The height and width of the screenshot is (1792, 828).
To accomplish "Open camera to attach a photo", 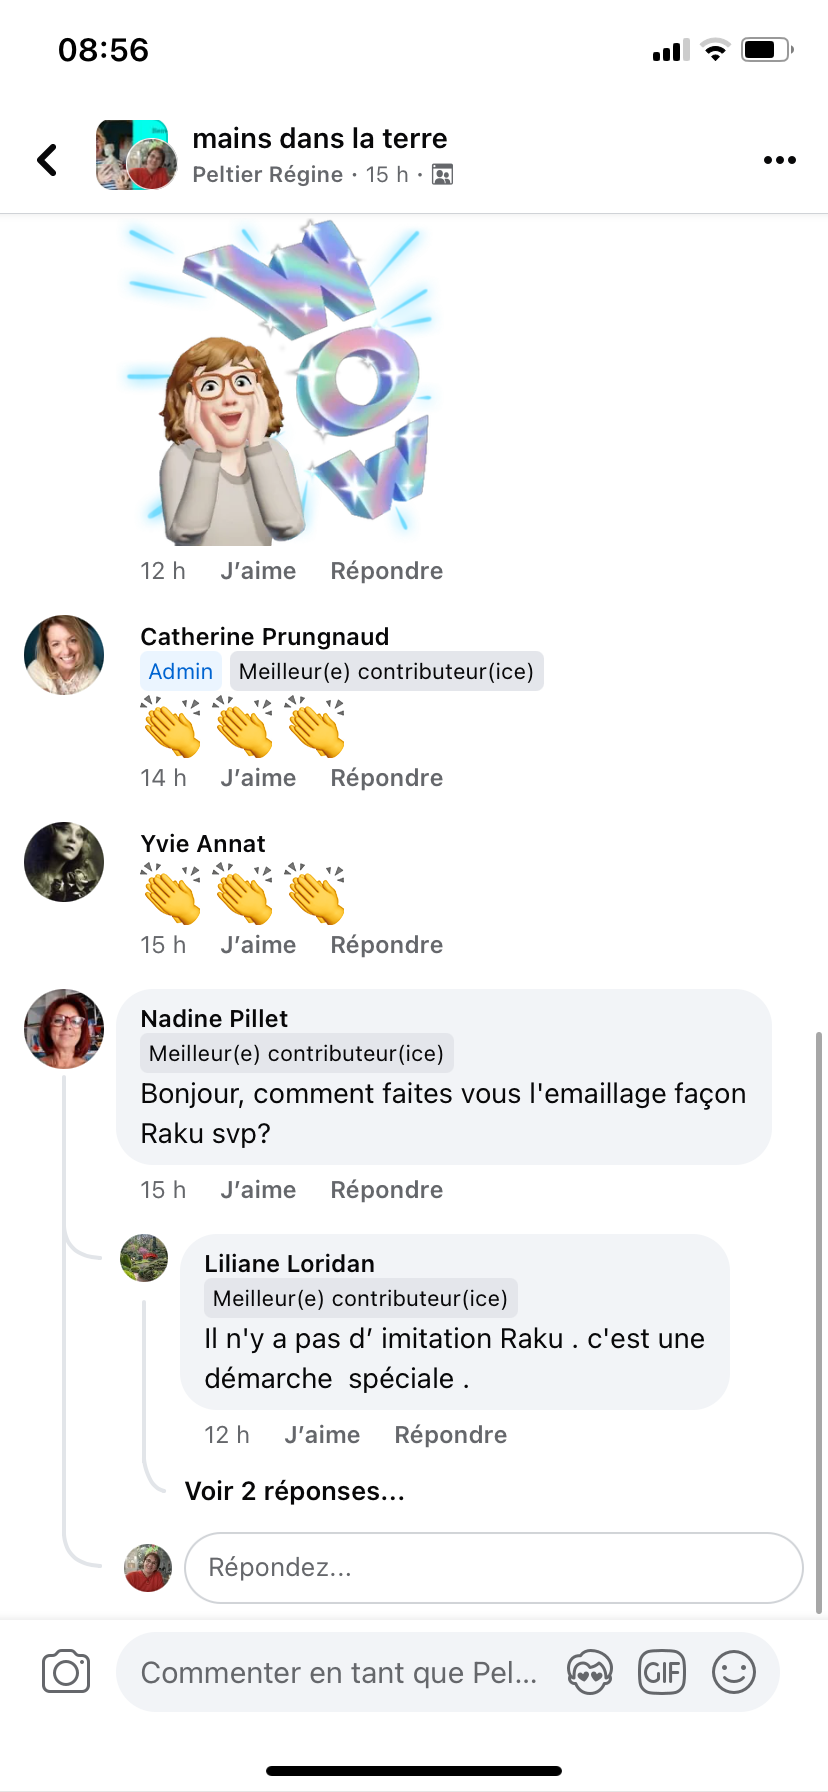I will (x=66, y=1672).
